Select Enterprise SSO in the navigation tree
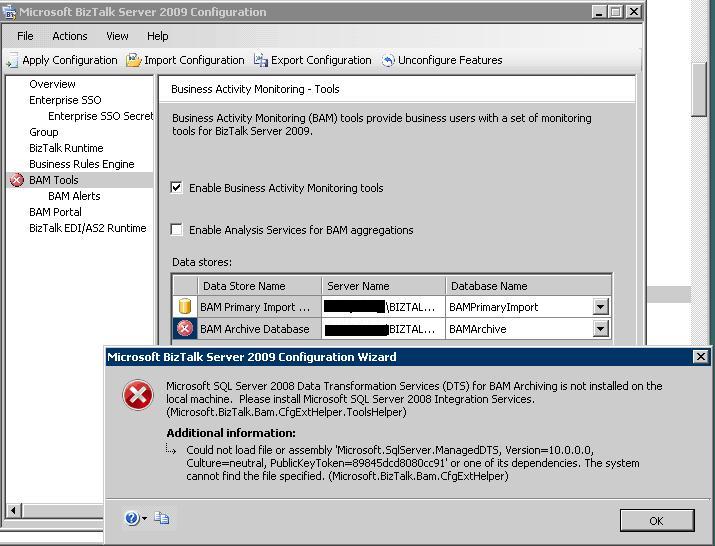This screenshot has height=546, width=715. (x=65, y=100)
